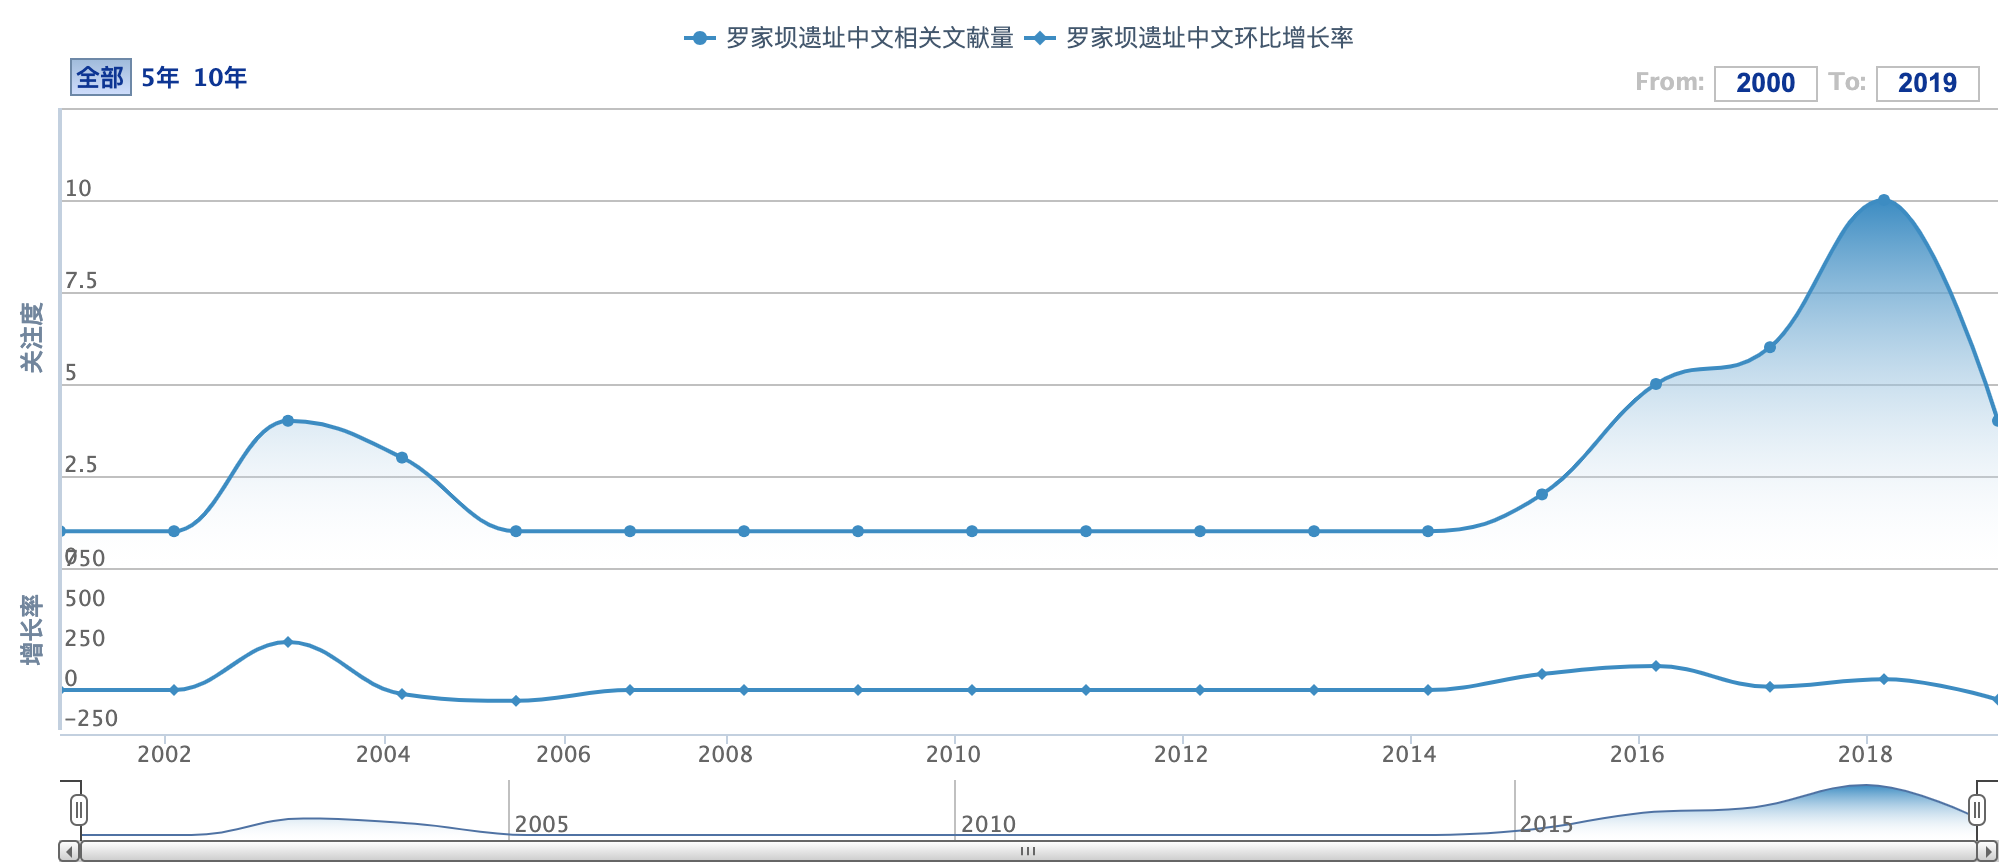
Task: Click the 2005 label in navigator timeline
Action: point(541,824)
